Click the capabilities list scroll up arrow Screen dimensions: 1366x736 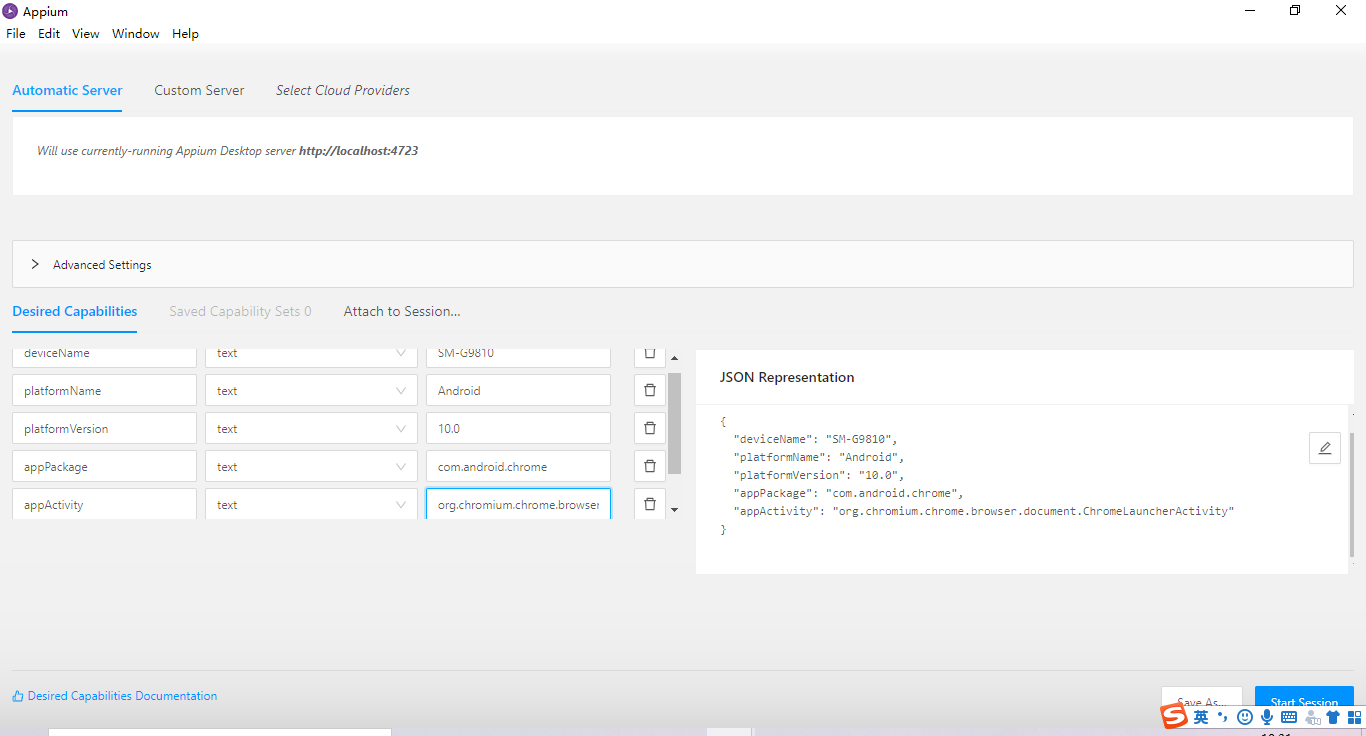pos(674,357)
